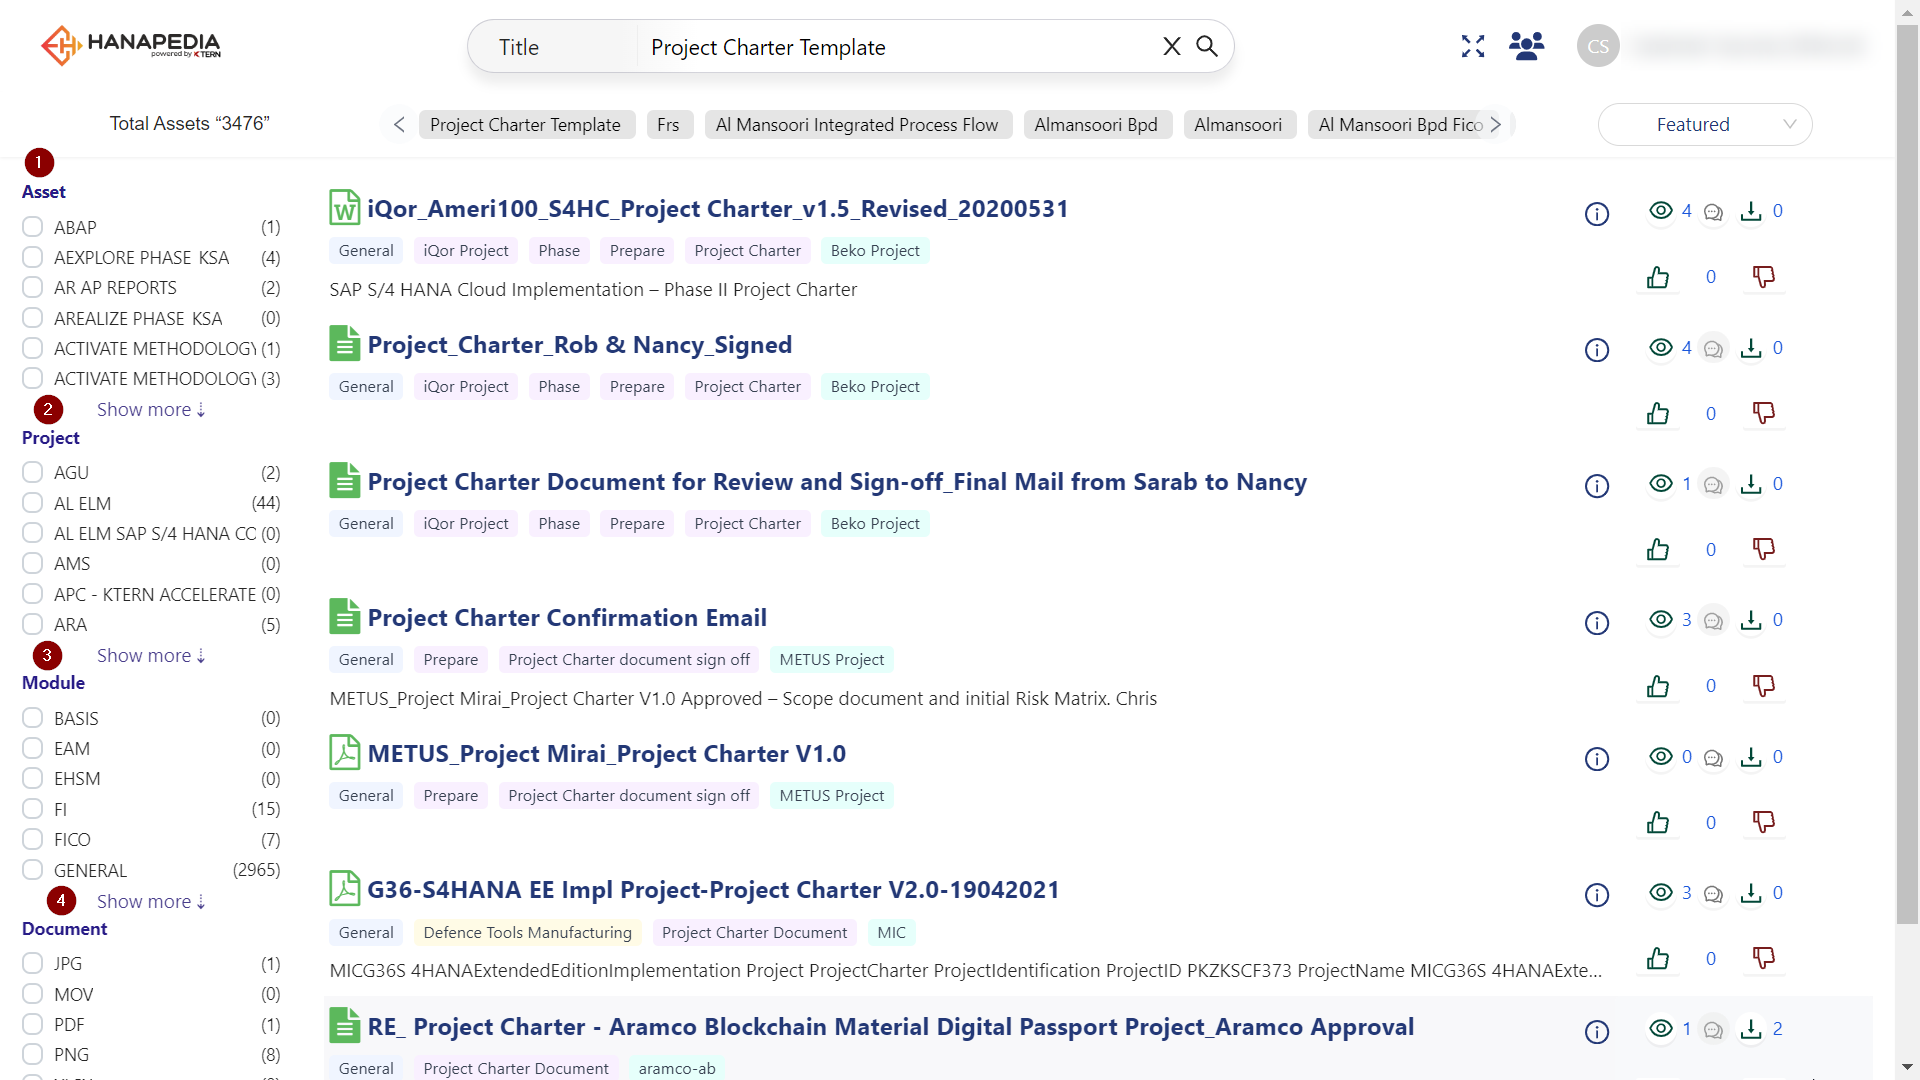Open info icon for iQor_Ameri100 charter
This screenshot has width=1920, height=1080.
coord(1597,214)
